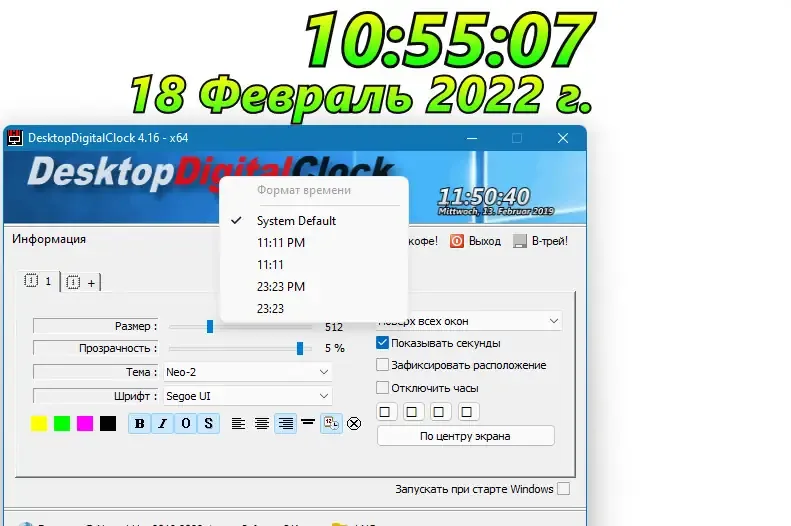Viewport: 791px width, 526px height.
Task: Click the transparency value 5 %
Action: [334, 348]
